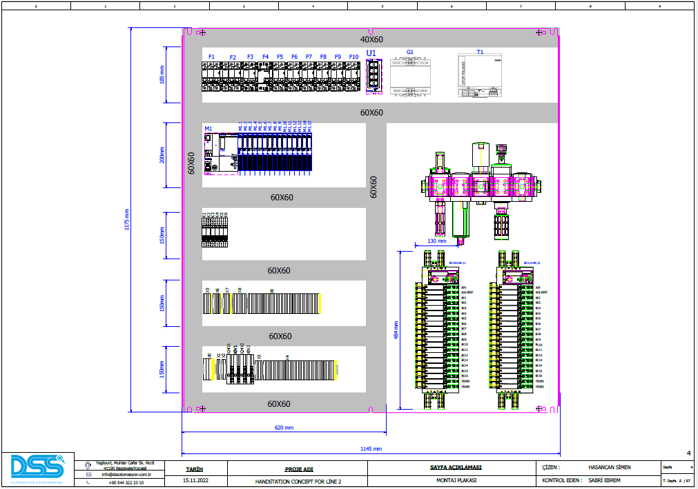
Task: Click the page number 4 above the title block
Action: (x=689, y=453)
